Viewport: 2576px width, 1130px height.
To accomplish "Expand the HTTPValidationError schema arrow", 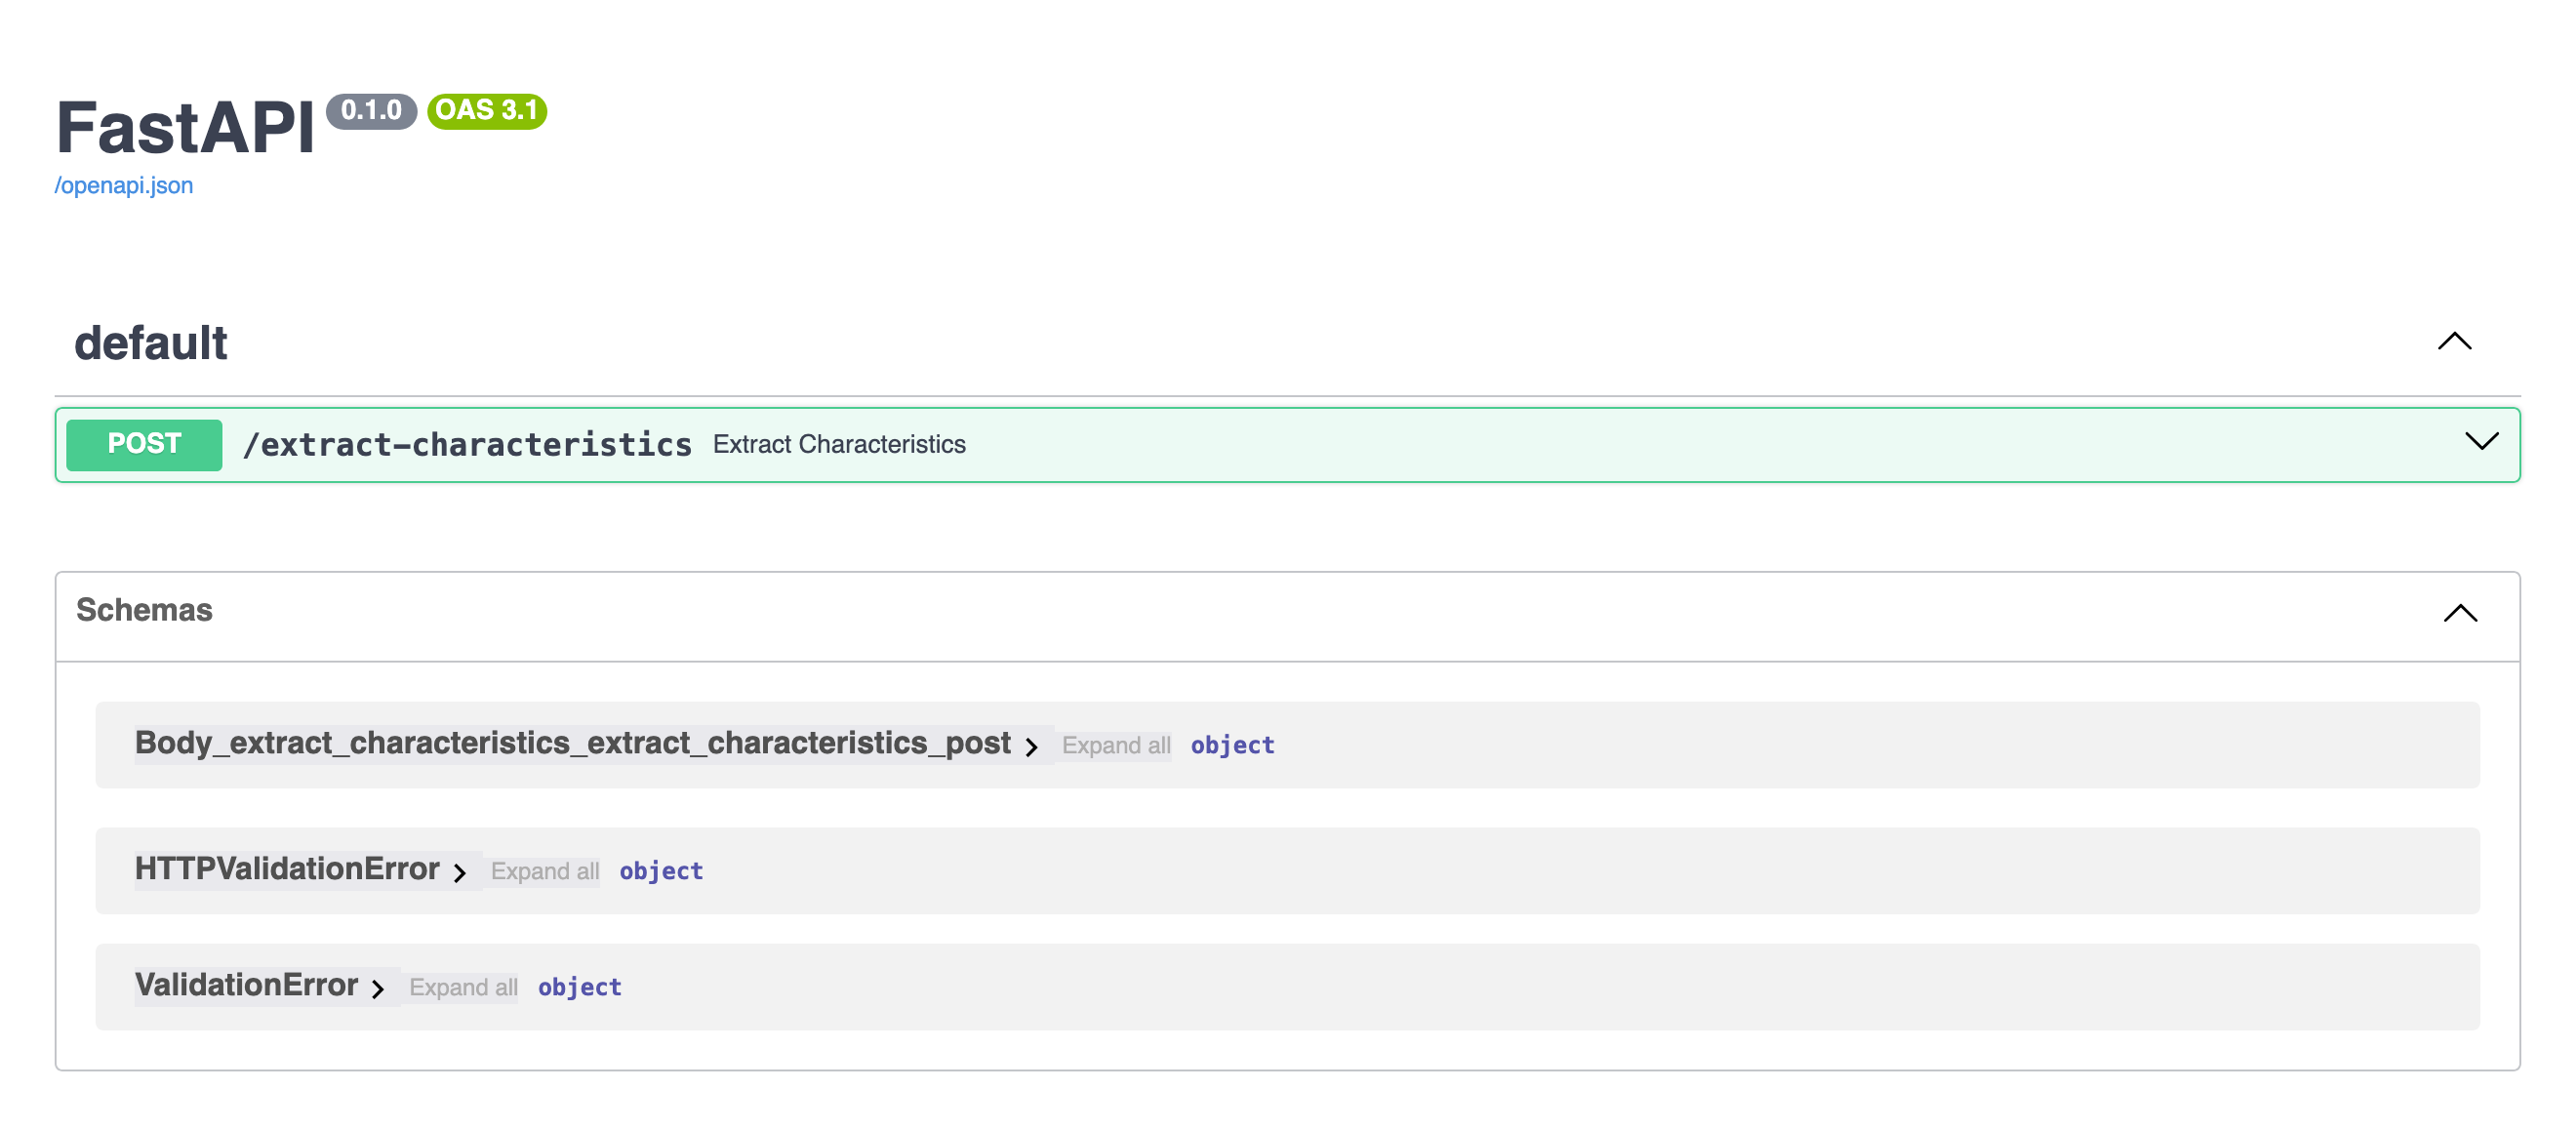I will (459, 873).
